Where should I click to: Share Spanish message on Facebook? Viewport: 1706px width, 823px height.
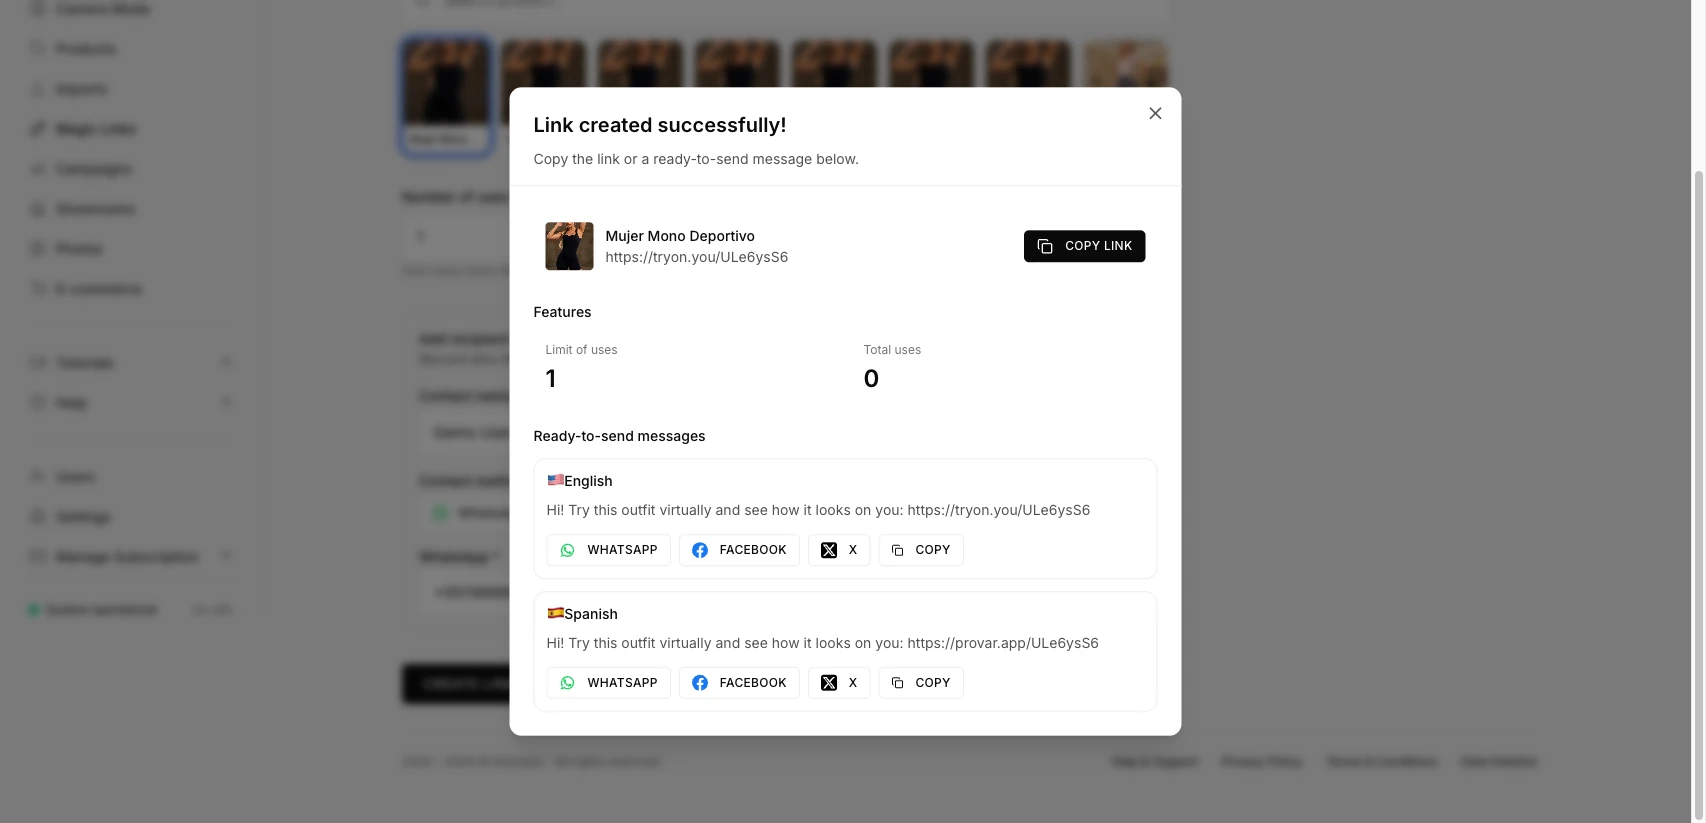(x=739, y=683)
